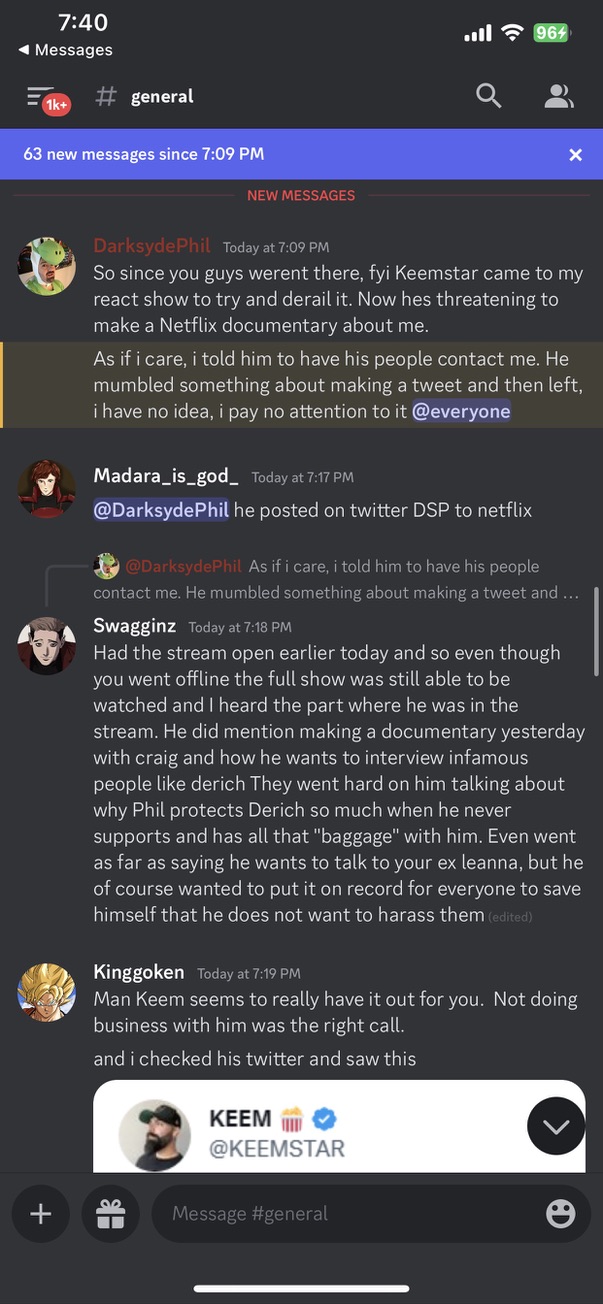This screenshot has width=603, height=1304.
Task: Tap the search magnifier icon
Action: [x=488, y=96]
